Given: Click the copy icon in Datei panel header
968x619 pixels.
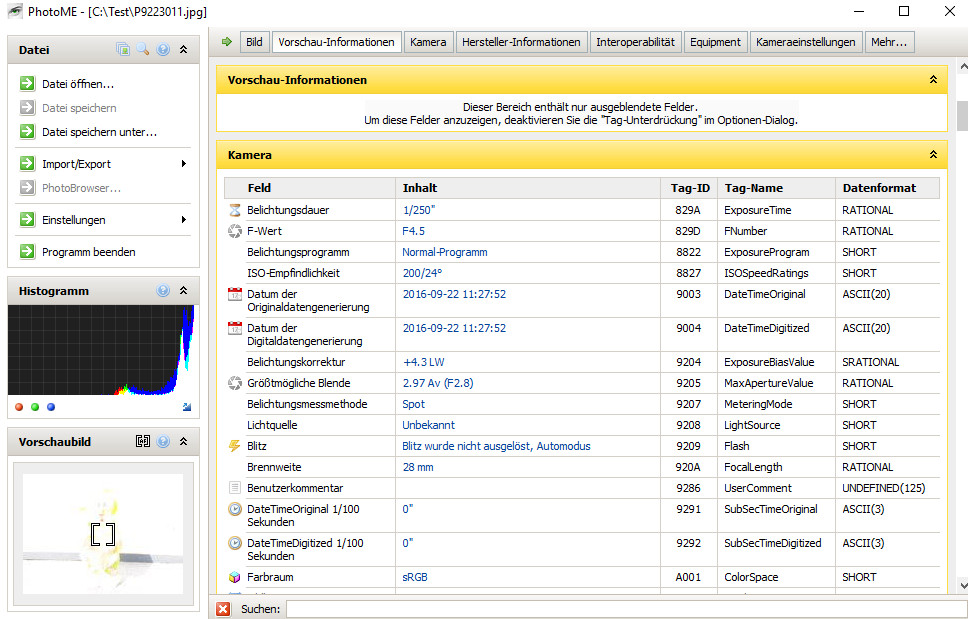Looking at the screenshot, I should [123, 49].
